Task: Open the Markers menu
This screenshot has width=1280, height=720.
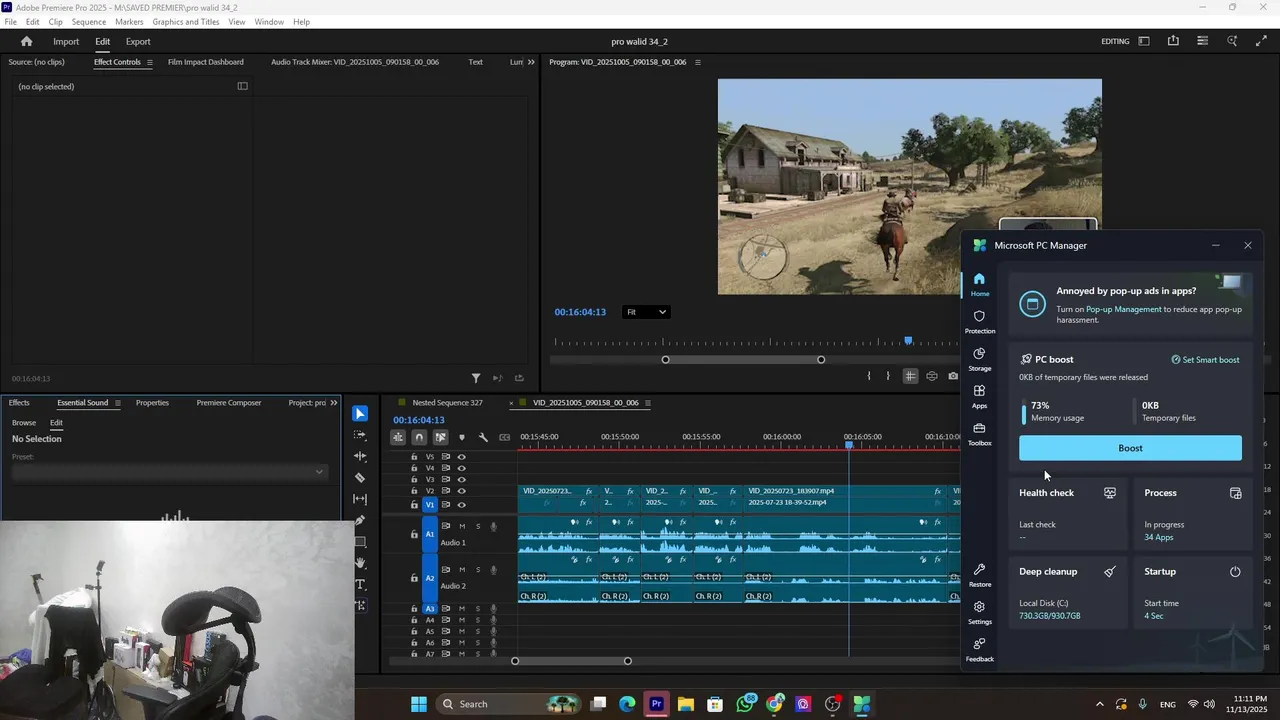Action: click(129, 22)
